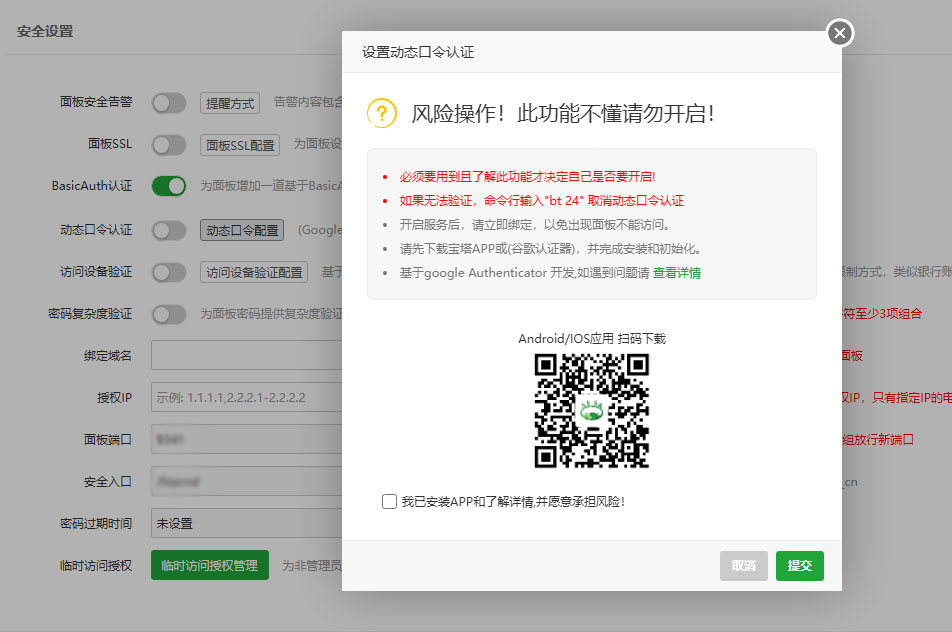Viewport: 952px width, 632px height.
Task: Toggle the 面板安全告警 switch
Action: 169,103
